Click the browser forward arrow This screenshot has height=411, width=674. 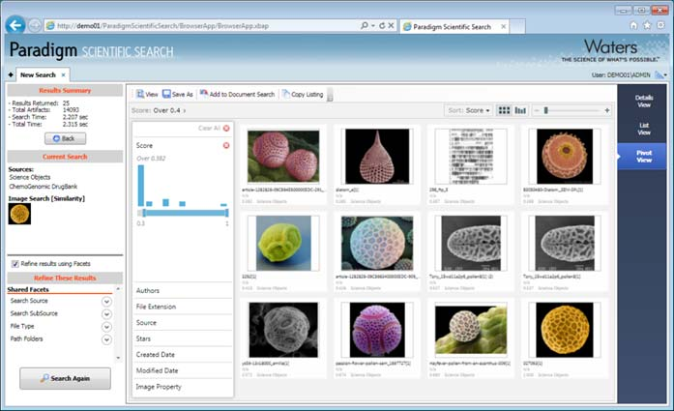[34, 26]
